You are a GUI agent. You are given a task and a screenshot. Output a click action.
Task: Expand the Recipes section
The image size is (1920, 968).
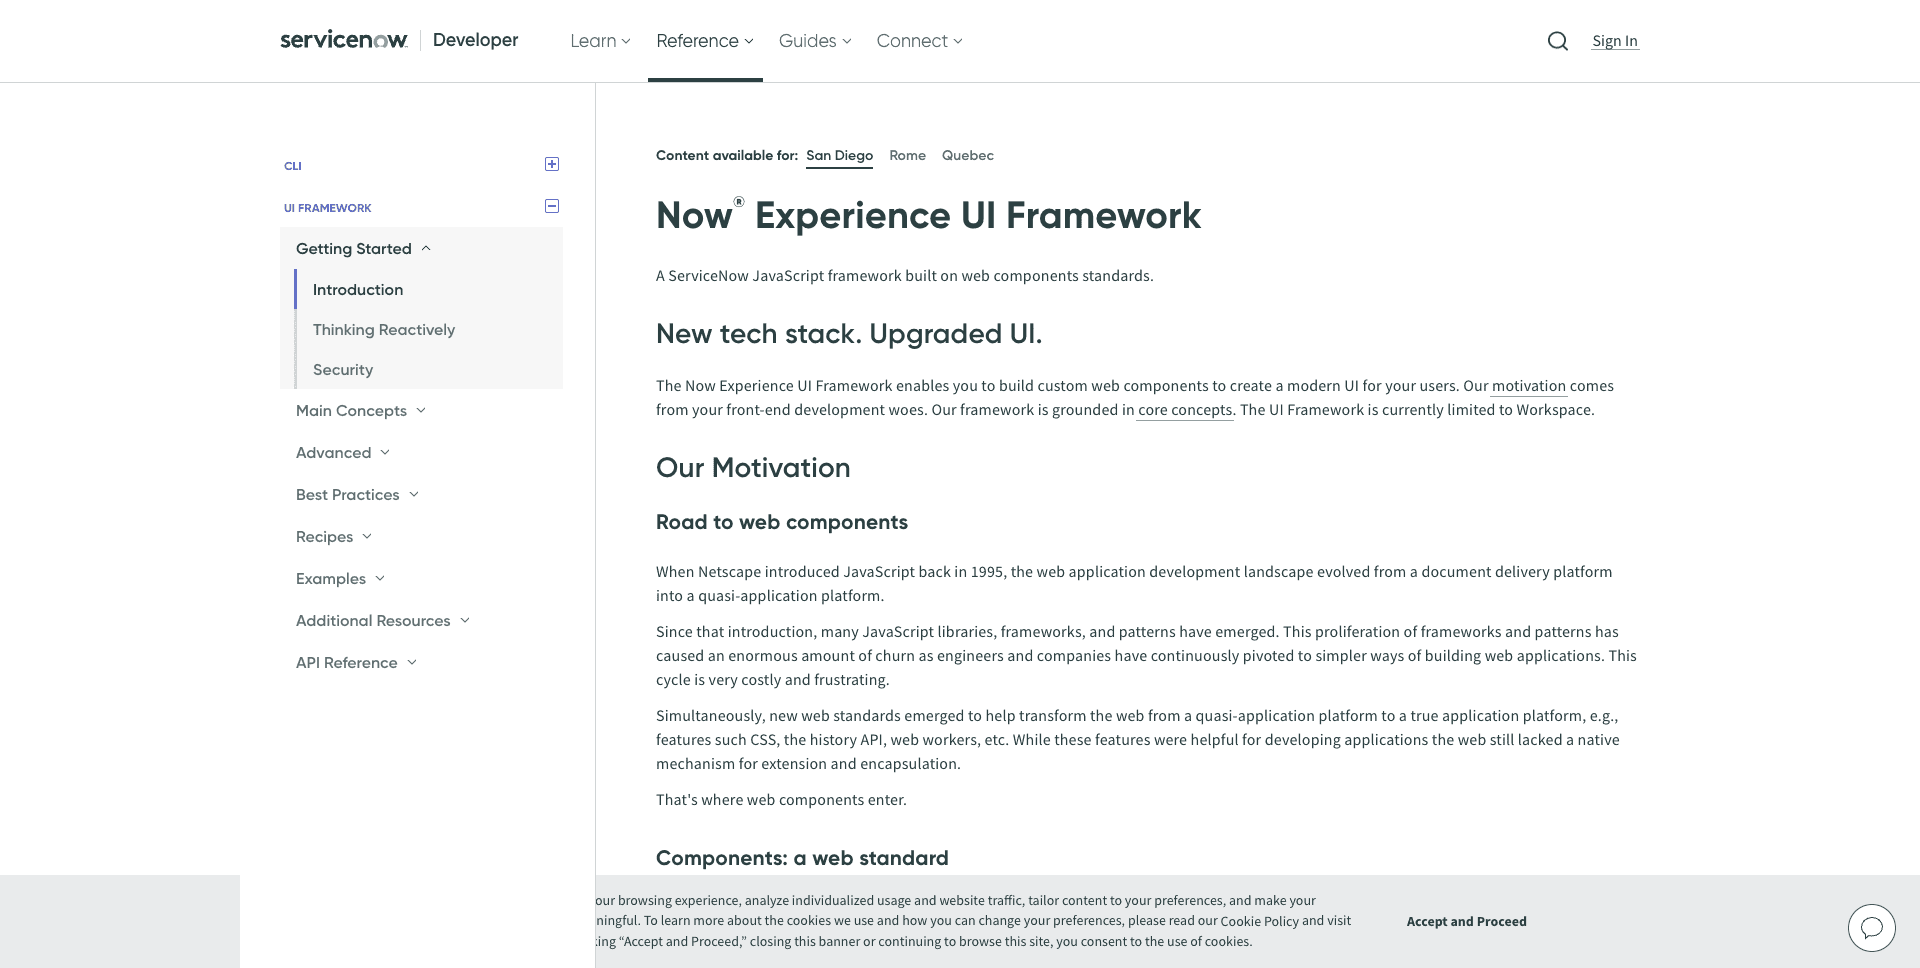coord(334,537)
